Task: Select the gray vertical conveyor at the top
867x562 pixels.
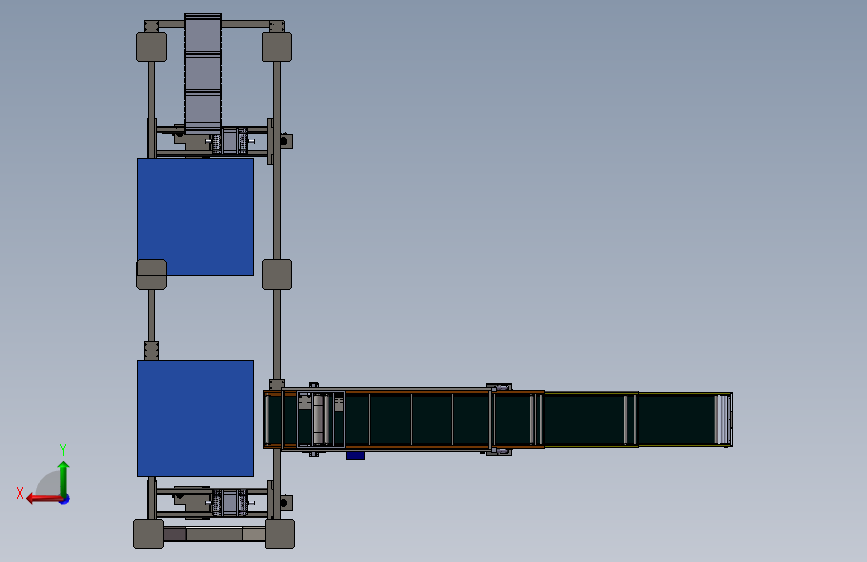Action: click(x=203, y=74)
